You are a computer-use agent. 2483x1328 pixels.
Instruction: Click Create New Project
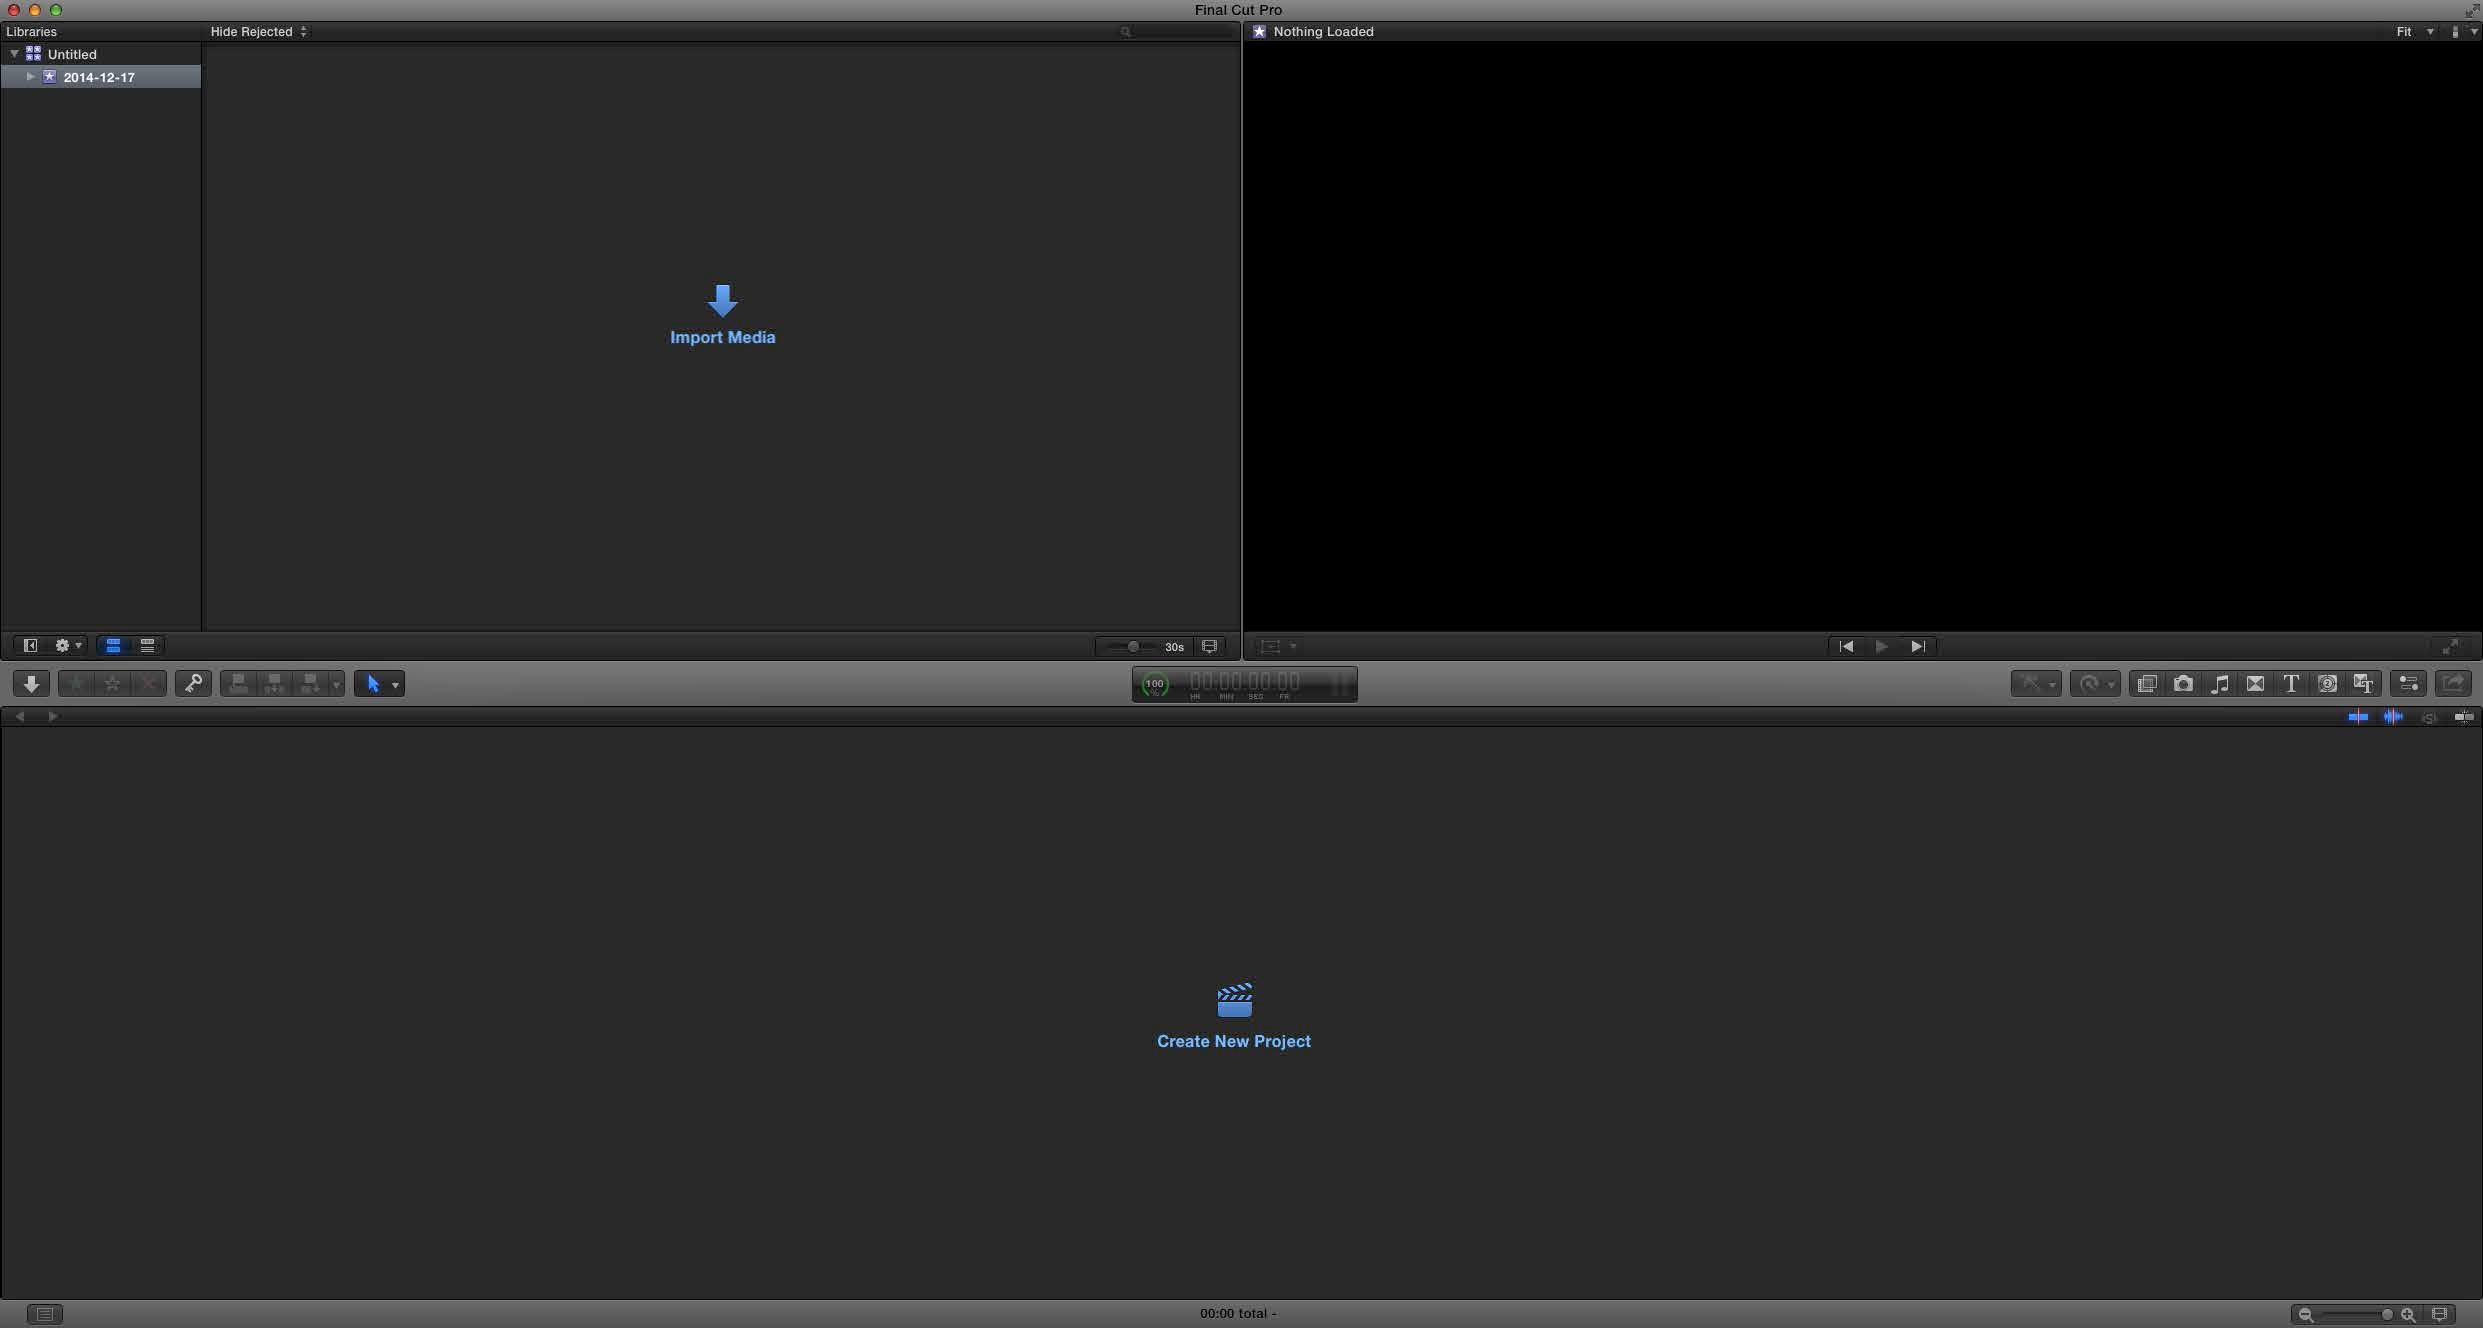tap(1233, 1041)
